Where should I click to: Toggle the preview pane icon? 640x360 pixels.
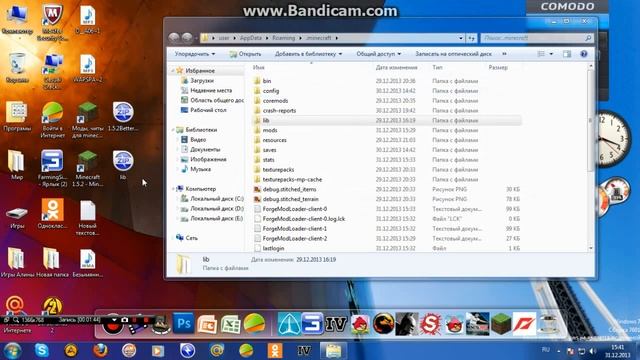567,54
